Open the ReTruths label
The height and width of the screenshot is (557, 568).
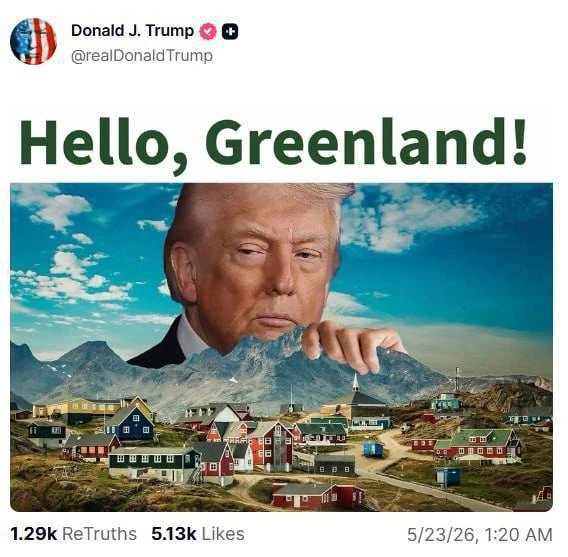[99, 534]
